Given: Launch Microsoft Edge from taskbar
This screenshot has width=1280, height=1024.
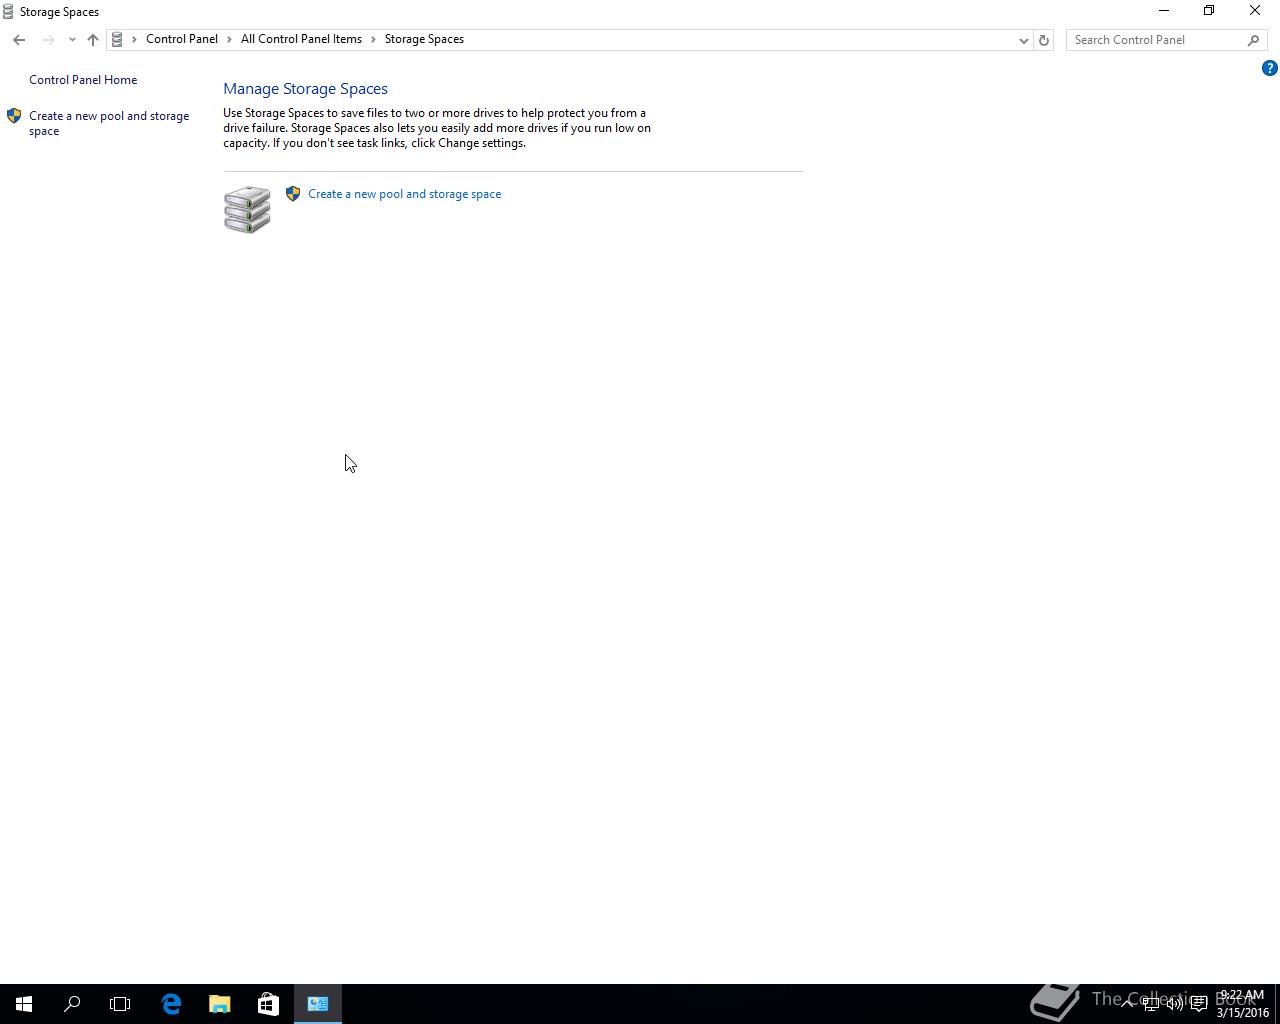Looking at the screenshot, I should tap(171, 1004).
